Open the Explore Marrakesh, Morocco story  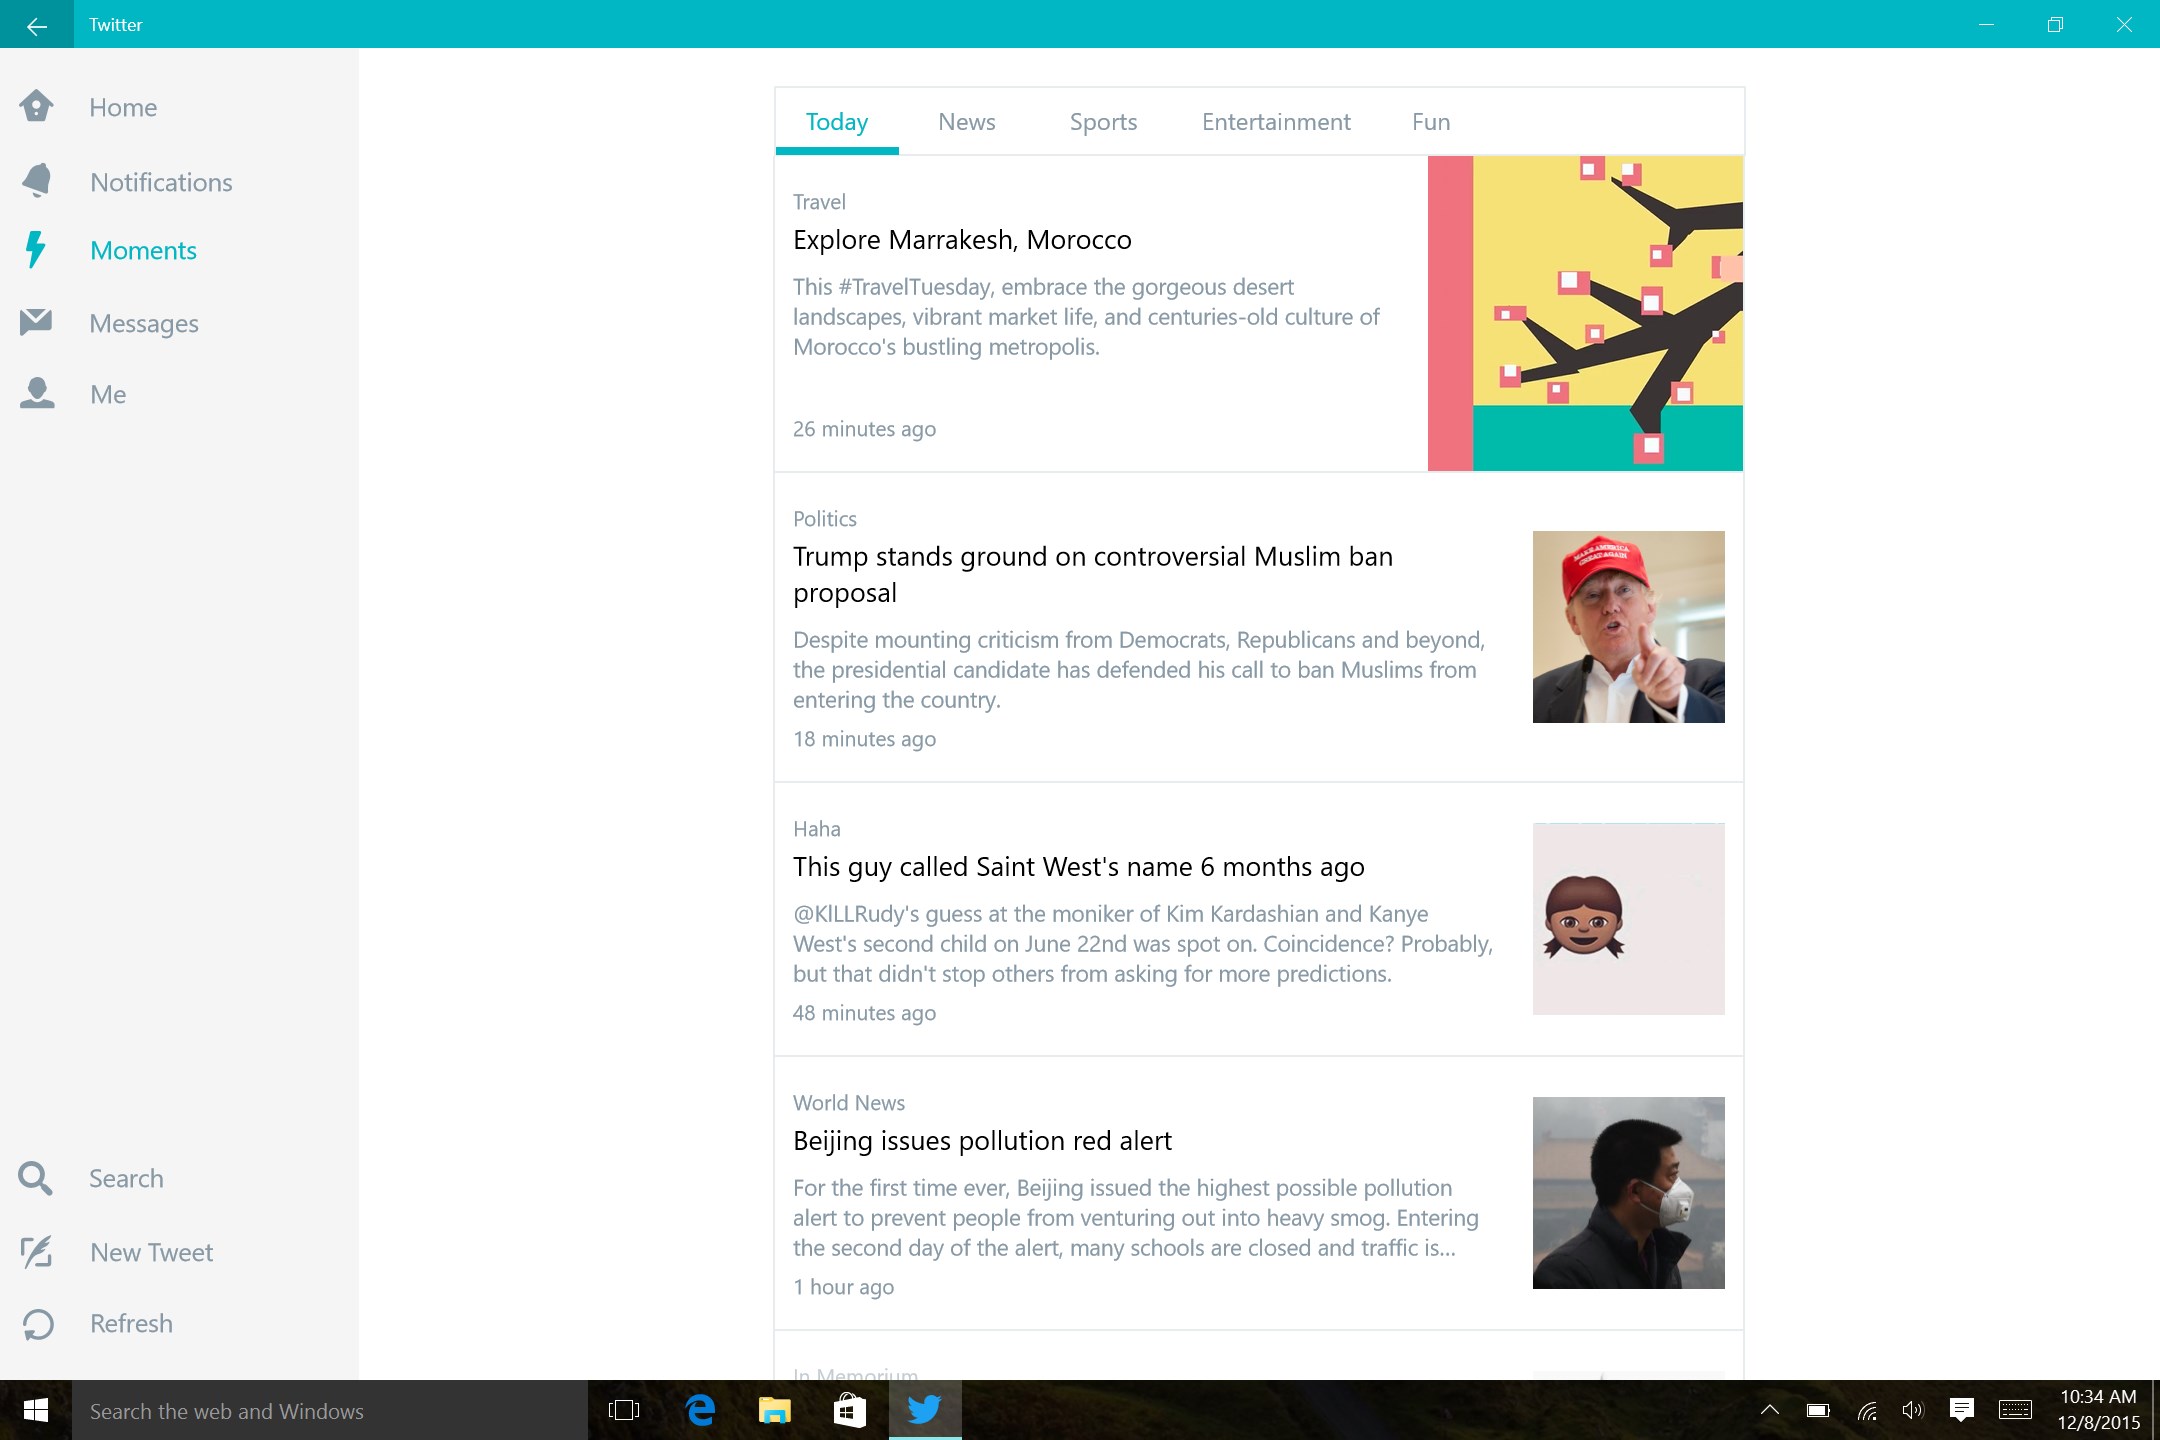pyautogui.click(x=962, y=240)
